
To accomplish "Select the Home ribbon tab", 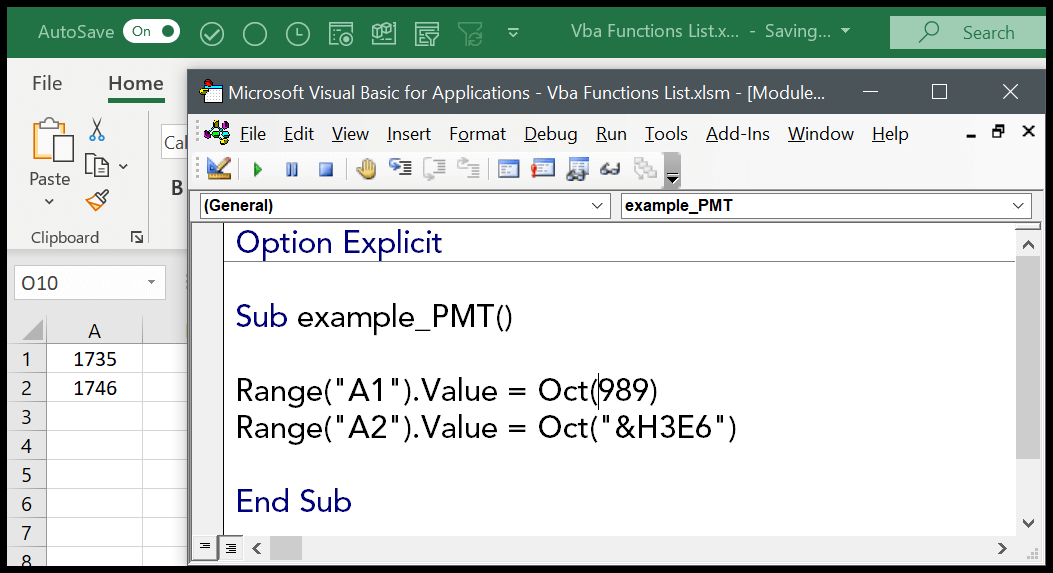I will [x=135, y=84].
